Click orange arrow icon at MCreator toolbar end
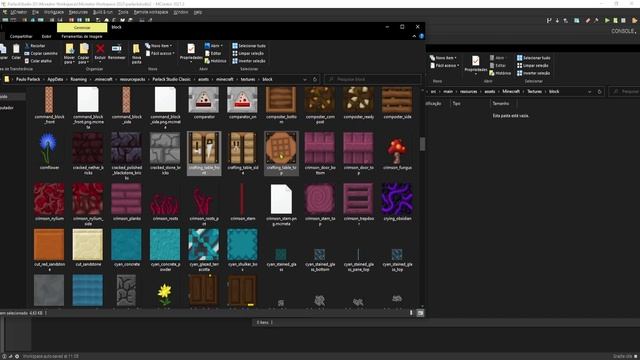The width and height of the screenshot is (640, 360). (x=635, y=20)
